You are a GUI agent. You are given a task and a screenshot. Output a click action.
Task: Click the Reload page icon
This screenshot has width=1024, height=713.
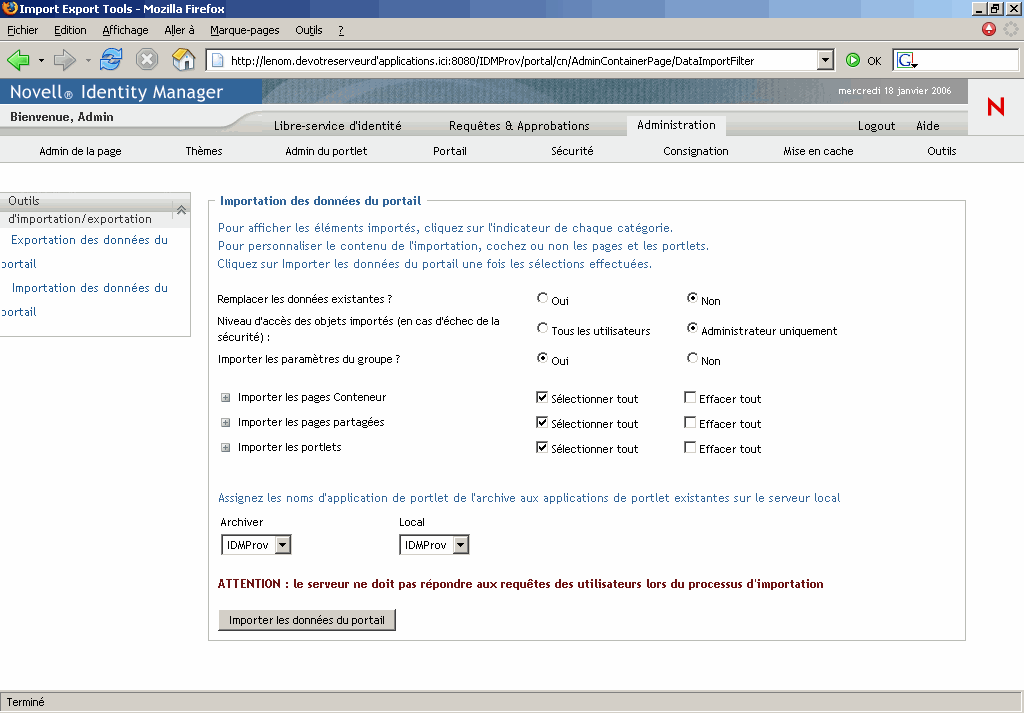(x=111, y=59)
